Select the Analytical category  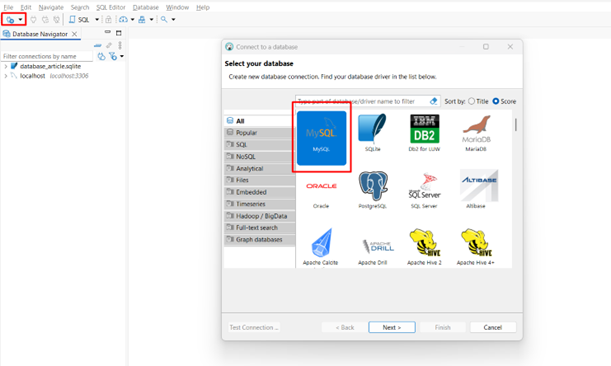[259, 168]
